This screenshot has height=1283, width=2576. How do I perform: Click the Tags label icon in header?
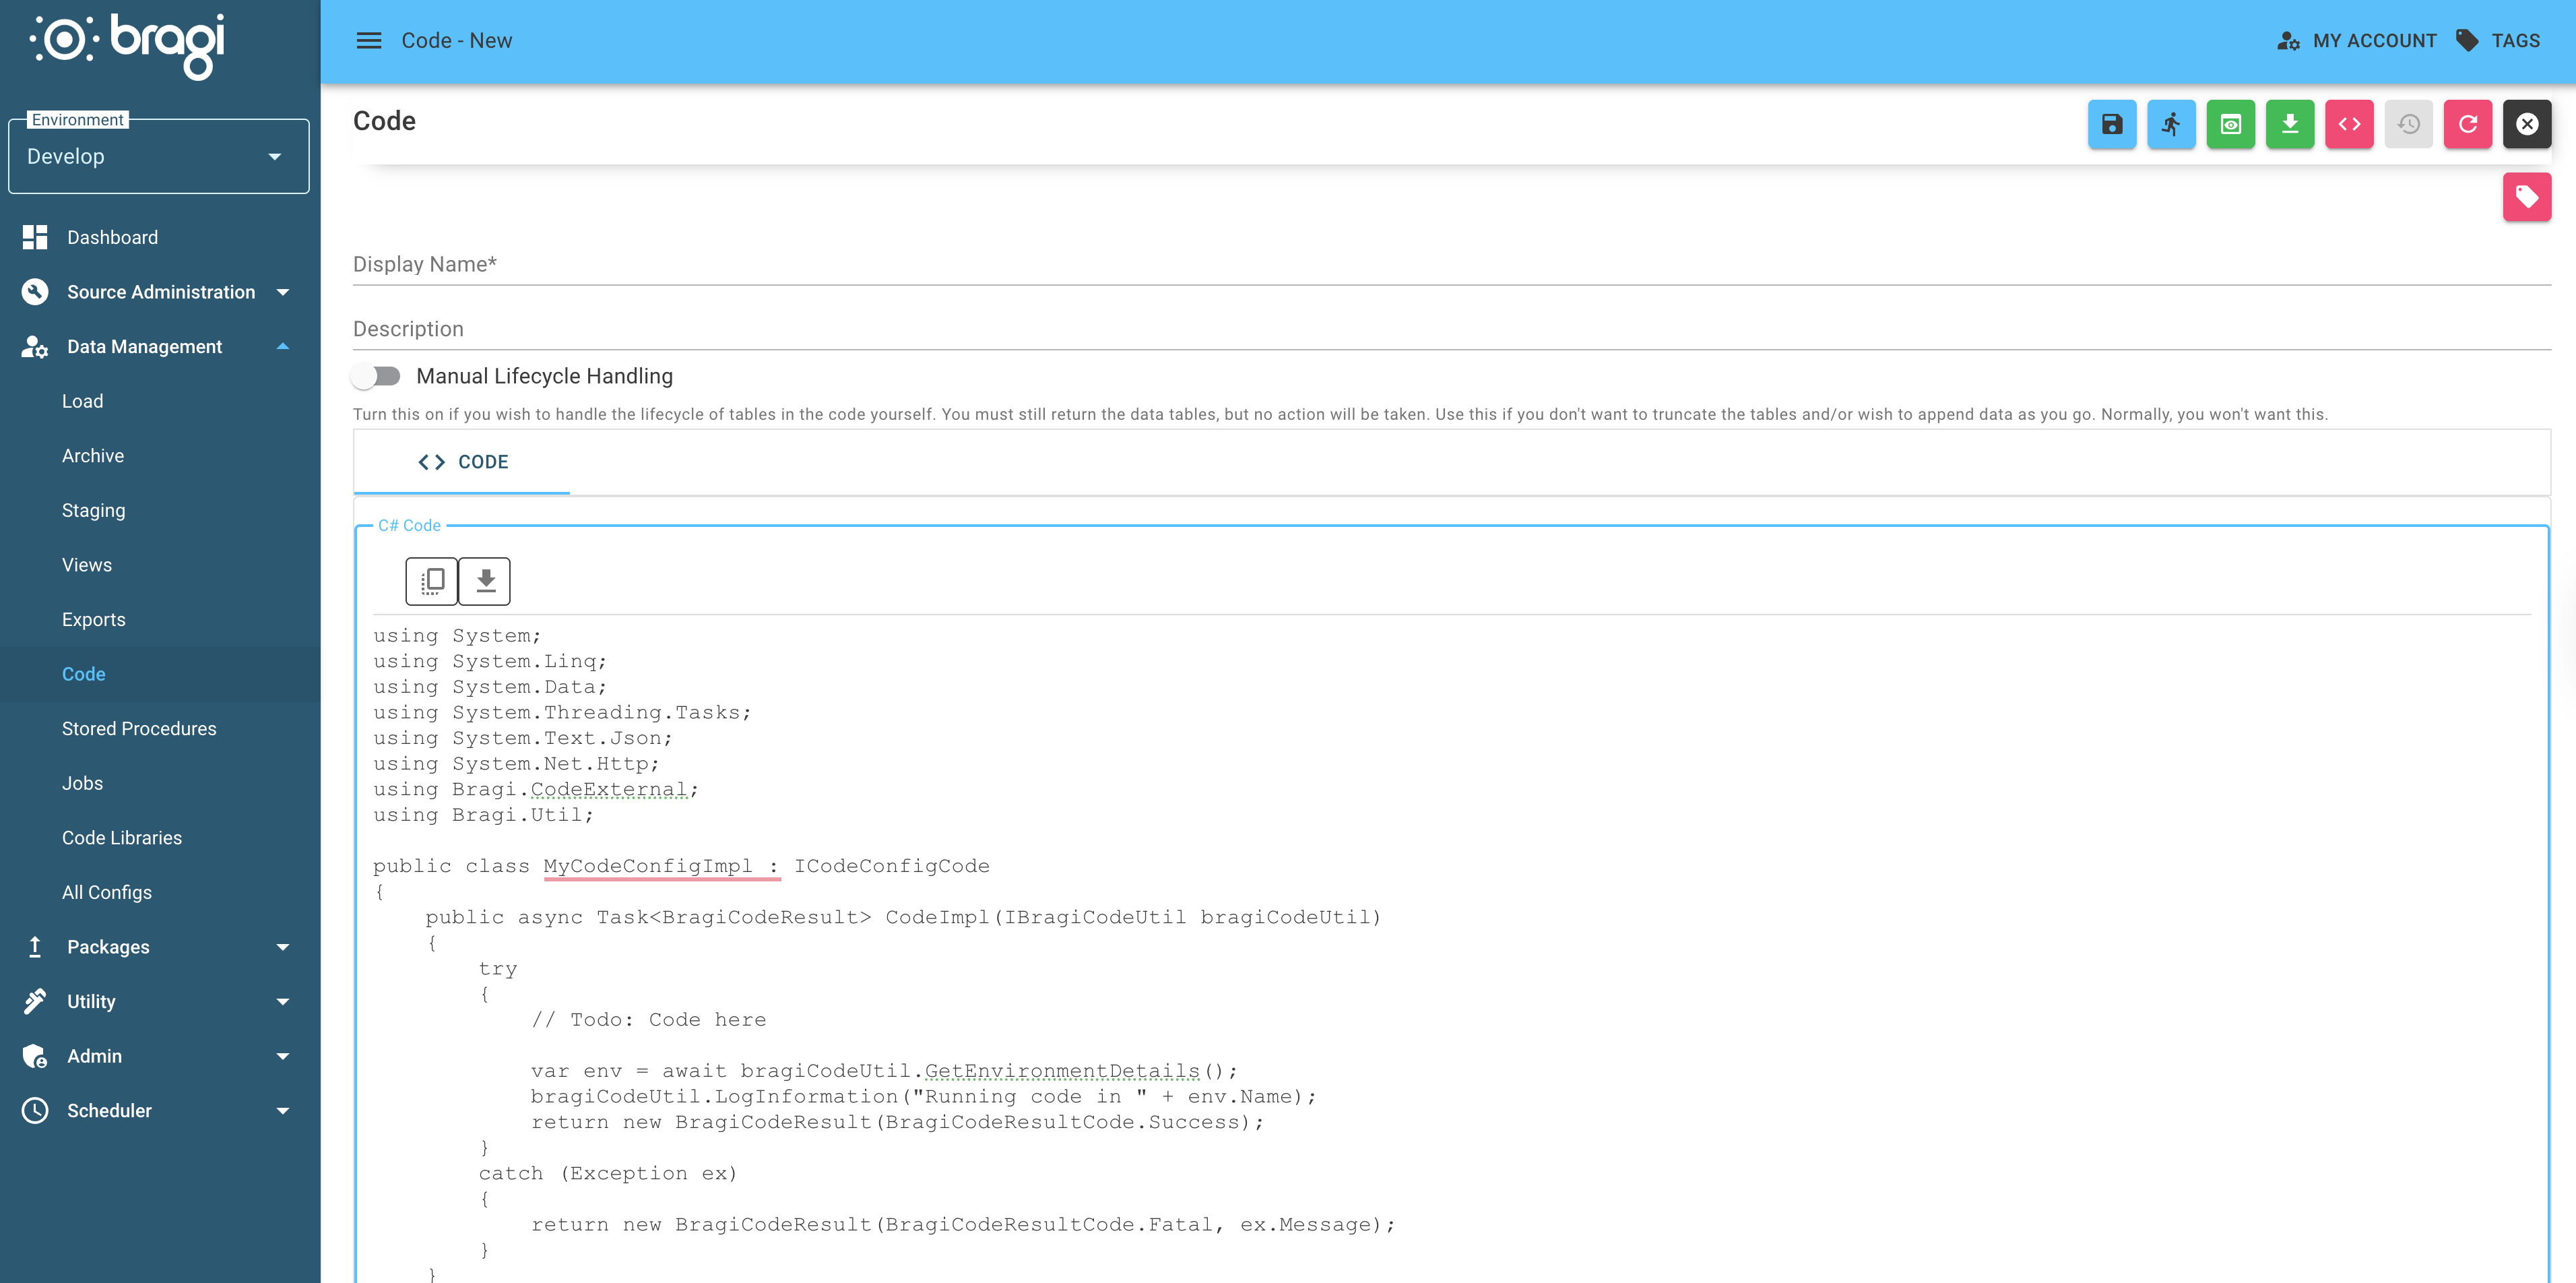click(x=2467, y=40)
